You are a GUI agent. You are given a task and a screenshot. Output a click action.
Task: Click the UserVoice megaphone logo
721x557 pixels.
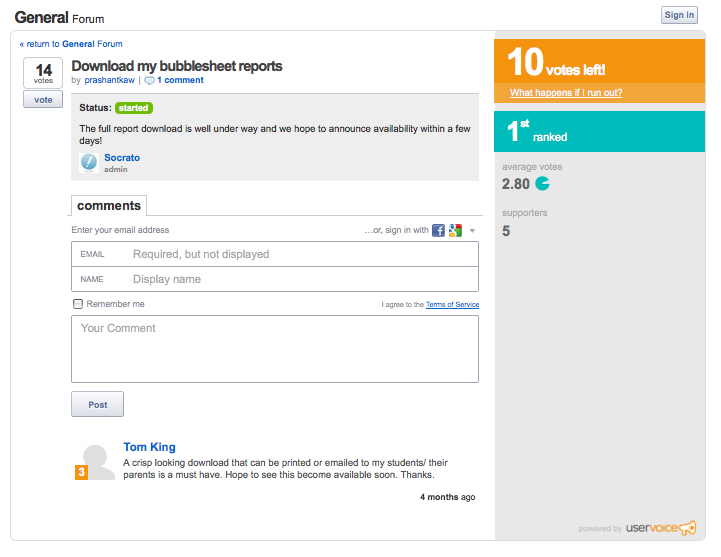(688, 528)
